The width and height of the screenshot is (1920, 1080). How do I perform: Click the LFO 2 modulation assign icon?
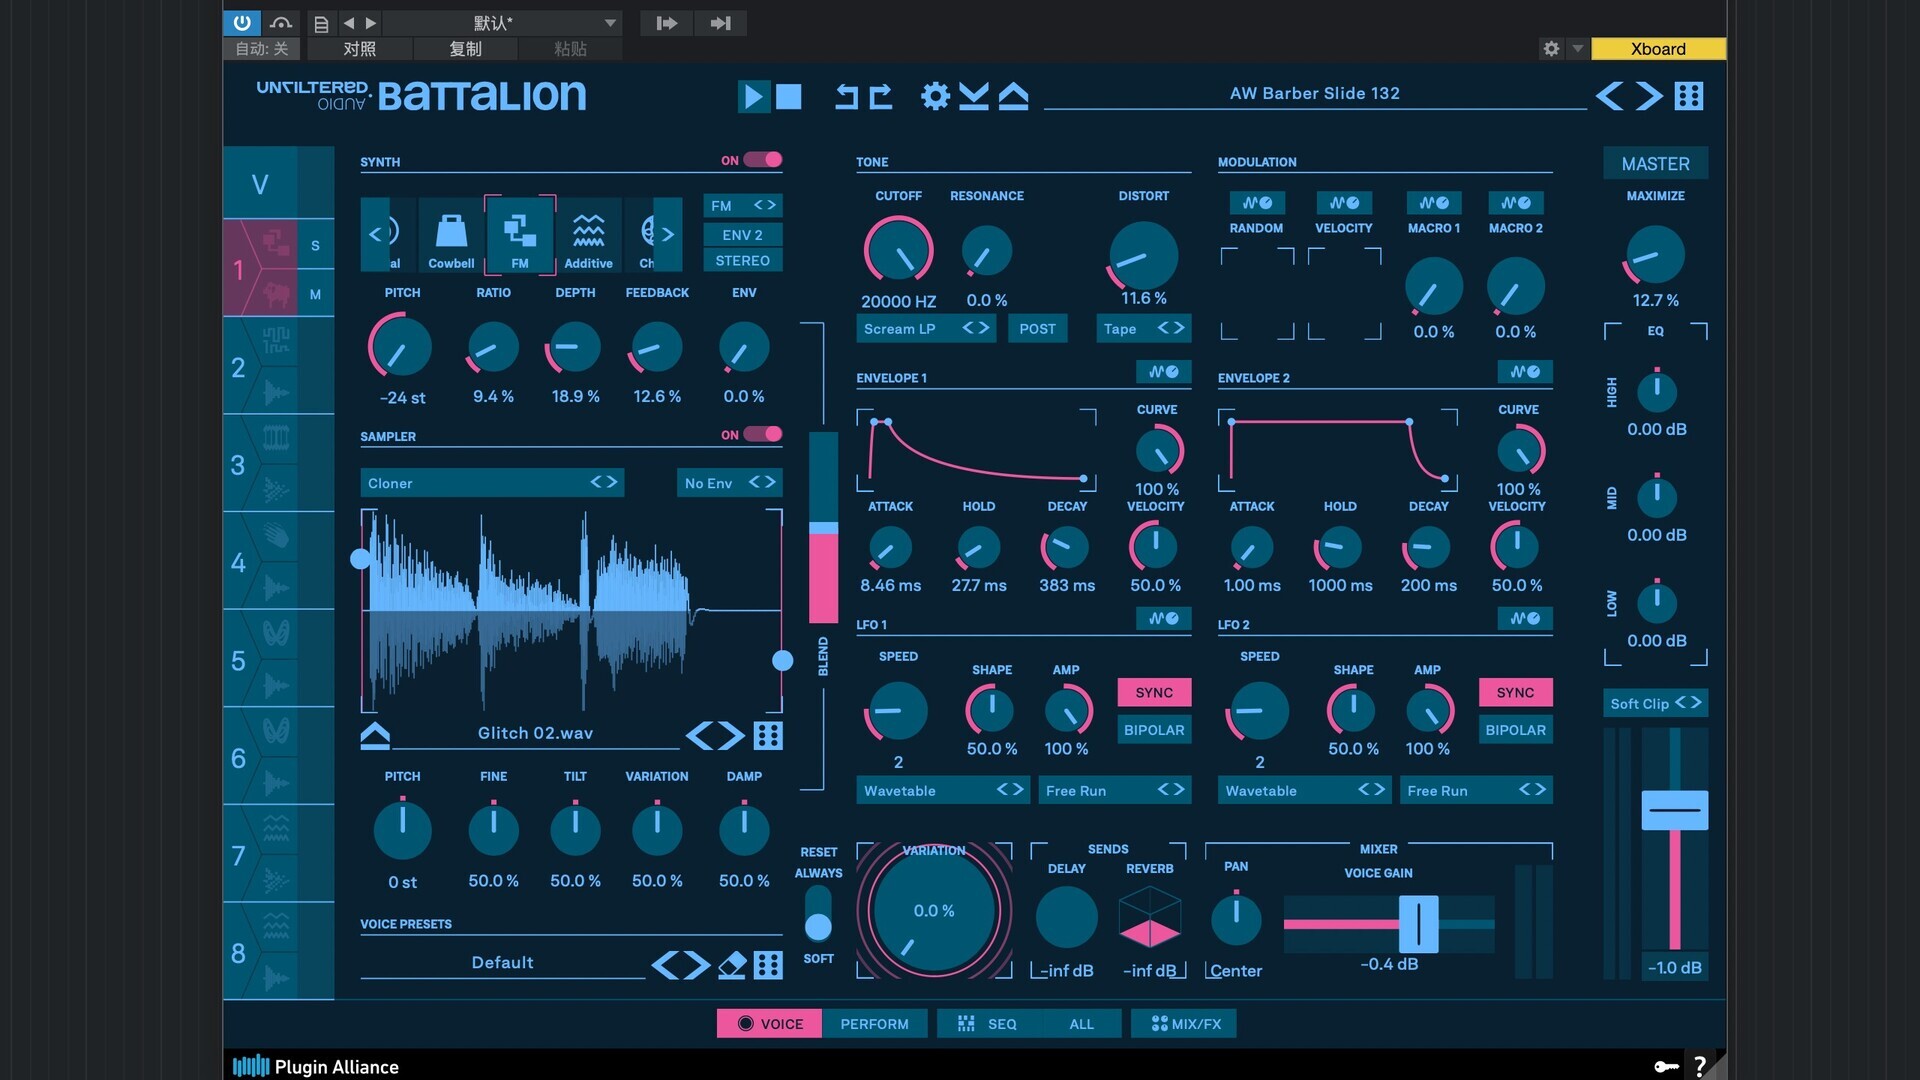pyautogui.click(x=1525, y=619)
